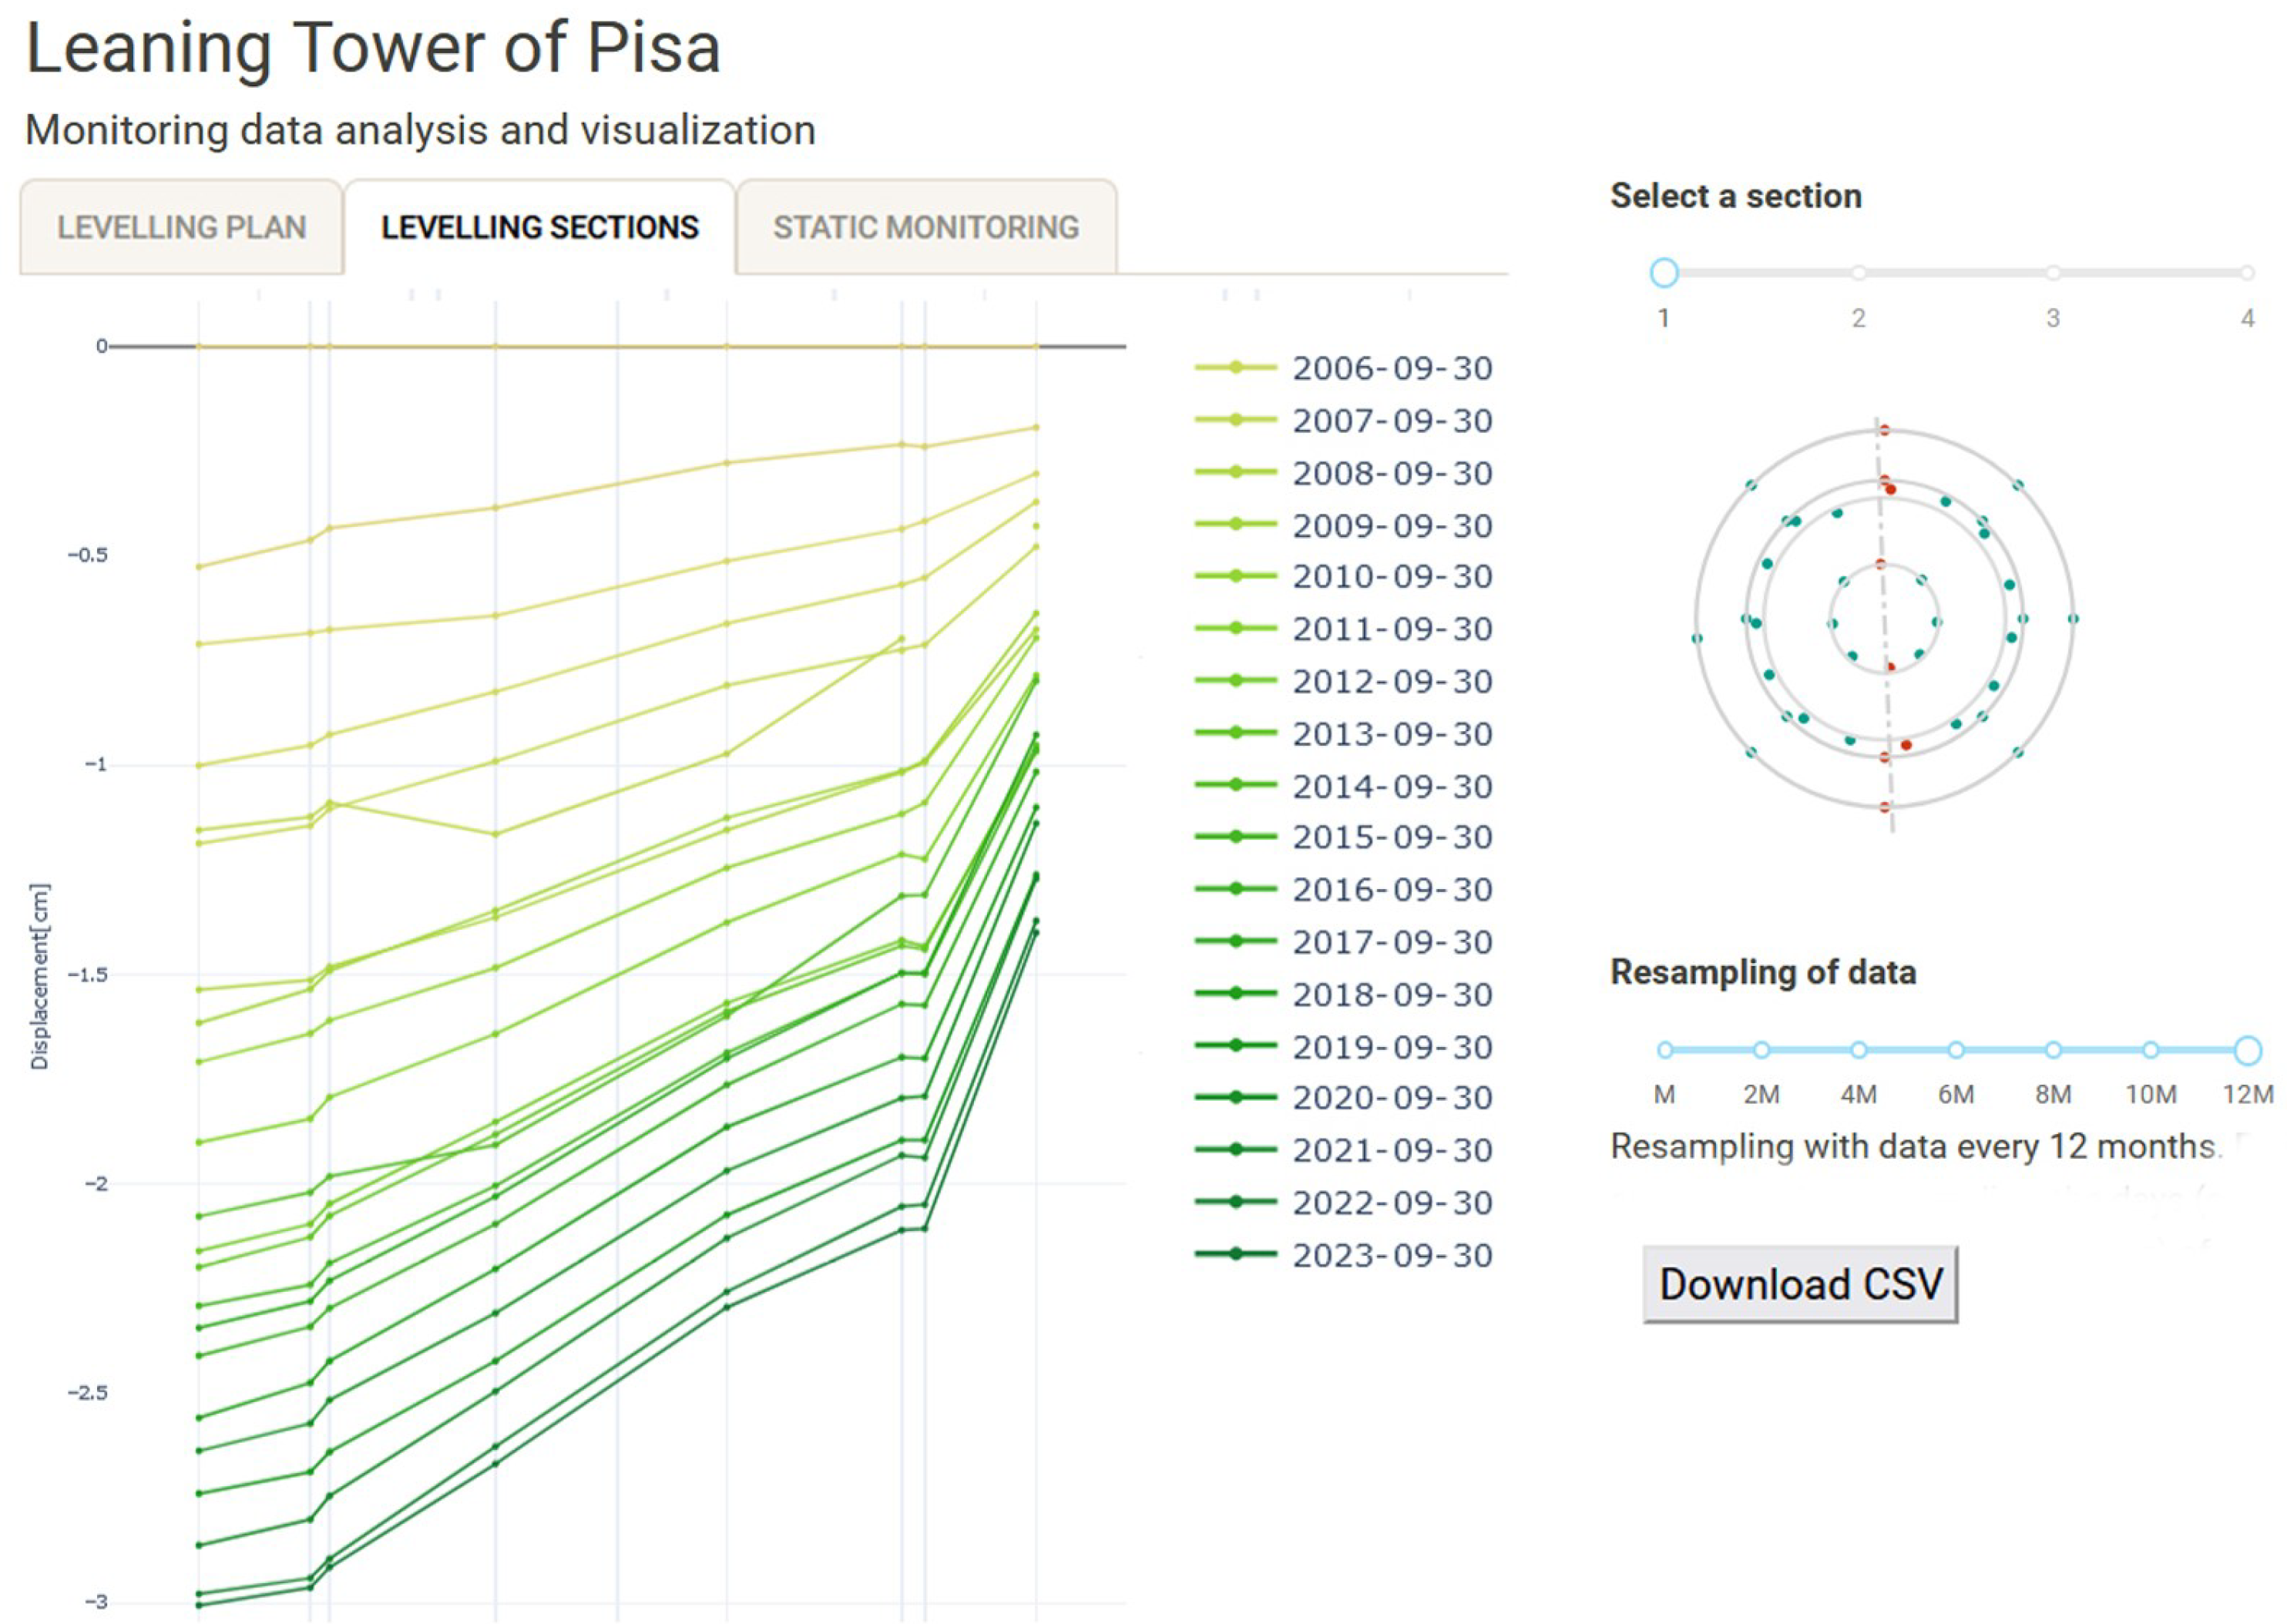Select section 4 on the section slider
2287x1624 pixels.
2246,272
